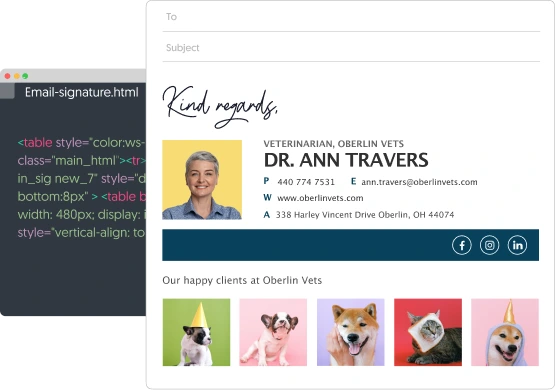This screenshot has width=555, height=392.
Task: Click address 338 Harley Vincent Drive Oberlin
Action: (365, 215)
